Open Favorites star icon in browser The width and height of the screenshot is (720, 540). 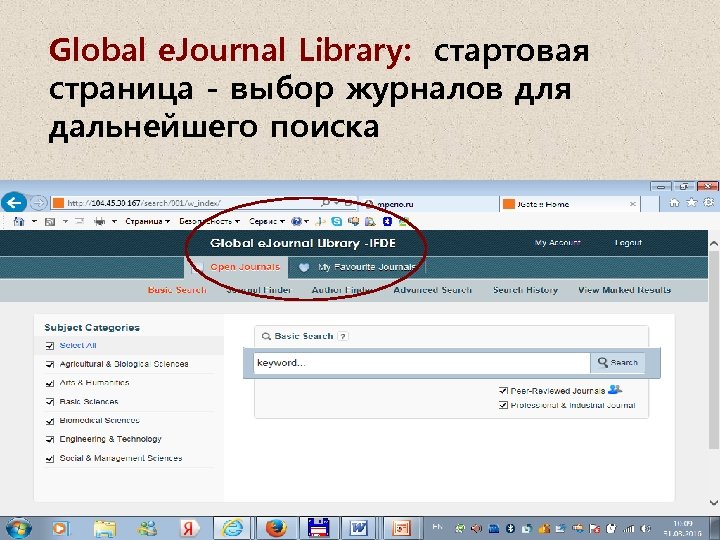692,202
